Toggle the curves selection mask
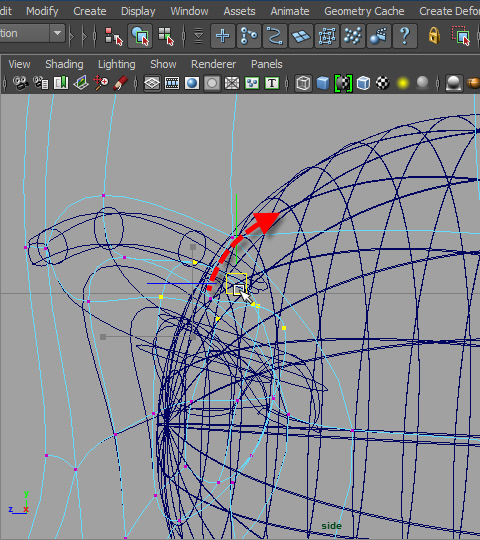 click(275, 36)
